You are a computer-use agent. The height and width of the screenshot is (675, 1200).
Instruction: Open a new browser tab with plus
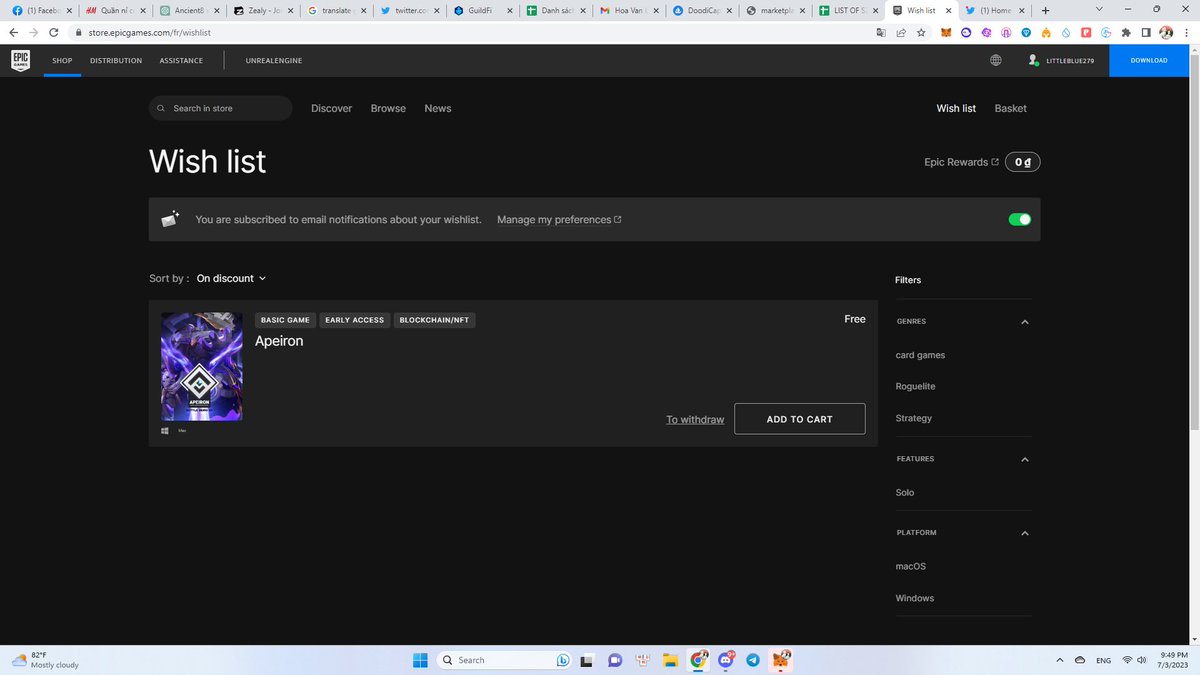(x=1045, y=10)
